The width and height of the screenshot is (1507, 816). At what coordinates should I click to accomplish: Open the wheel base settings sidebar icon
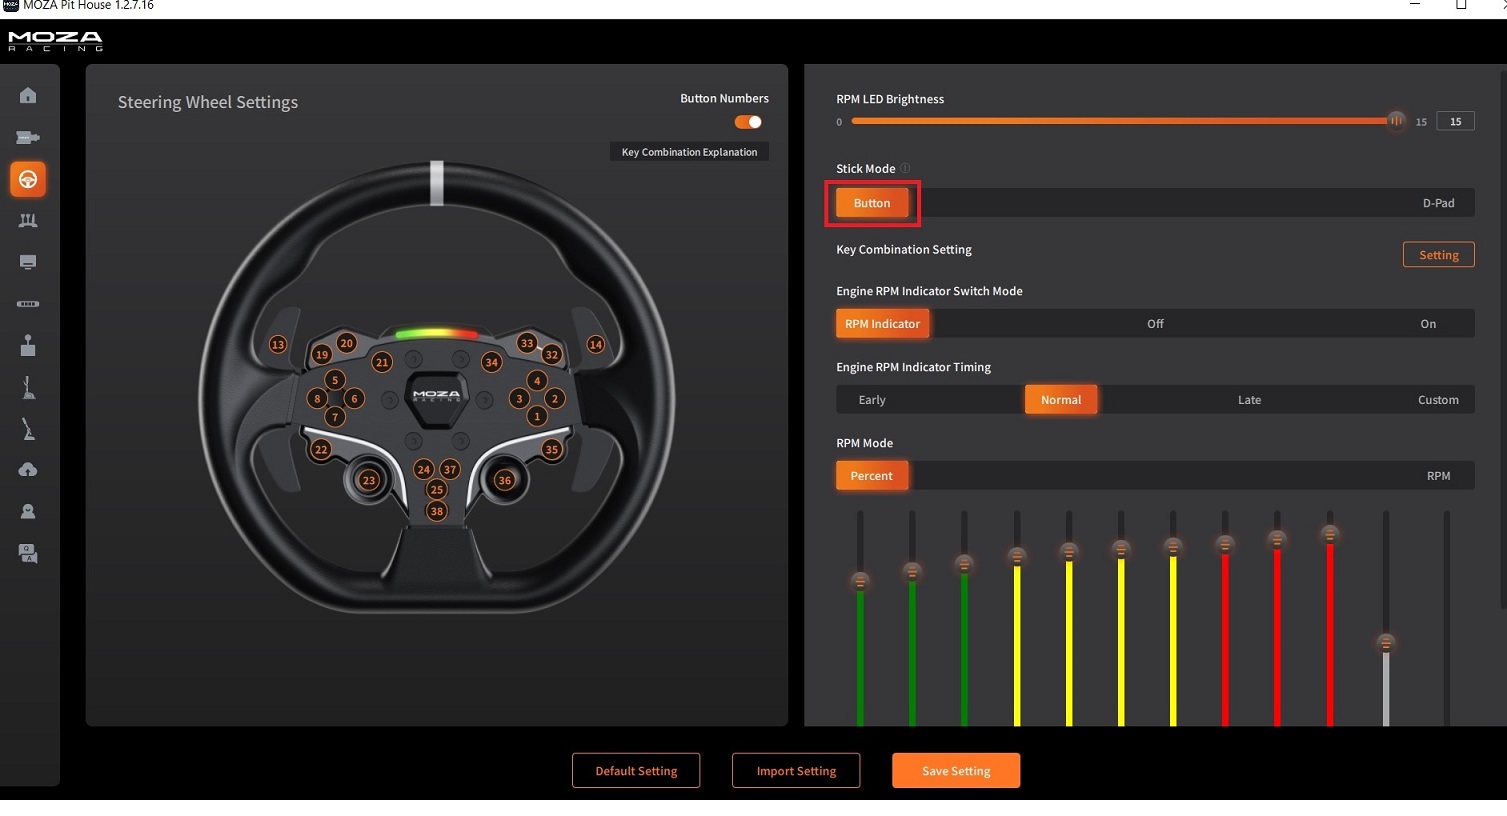(28, 138)
